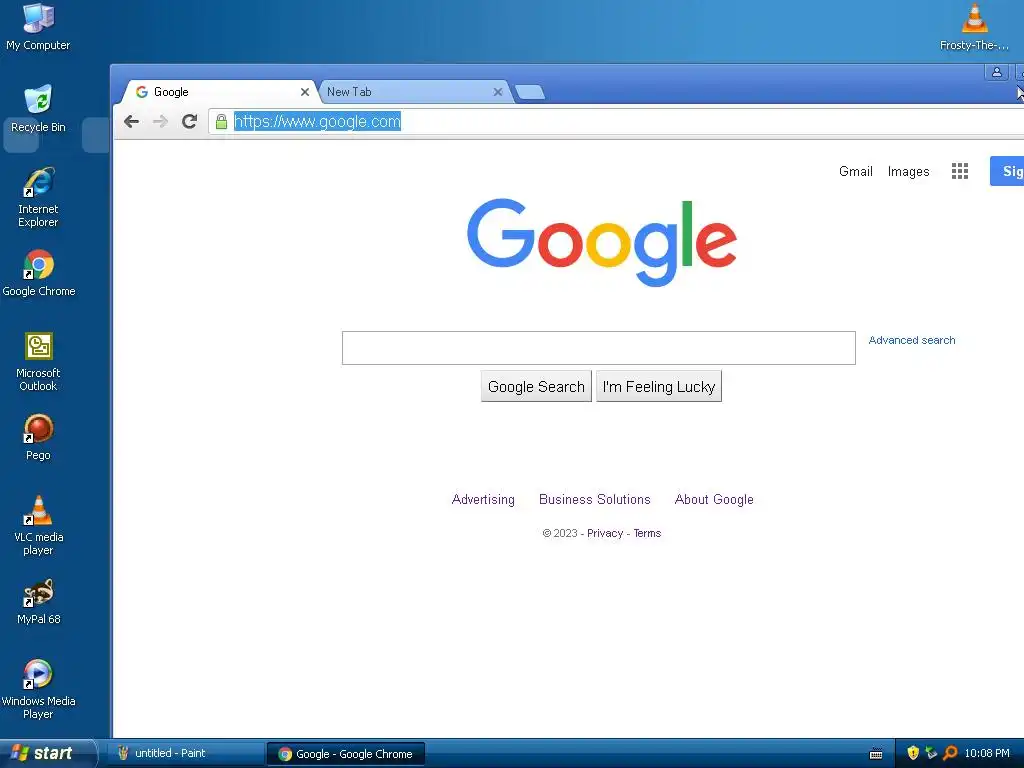Click the Google search input box
The width and height of the screenshot is (1024, 768).
pos(599,348)
